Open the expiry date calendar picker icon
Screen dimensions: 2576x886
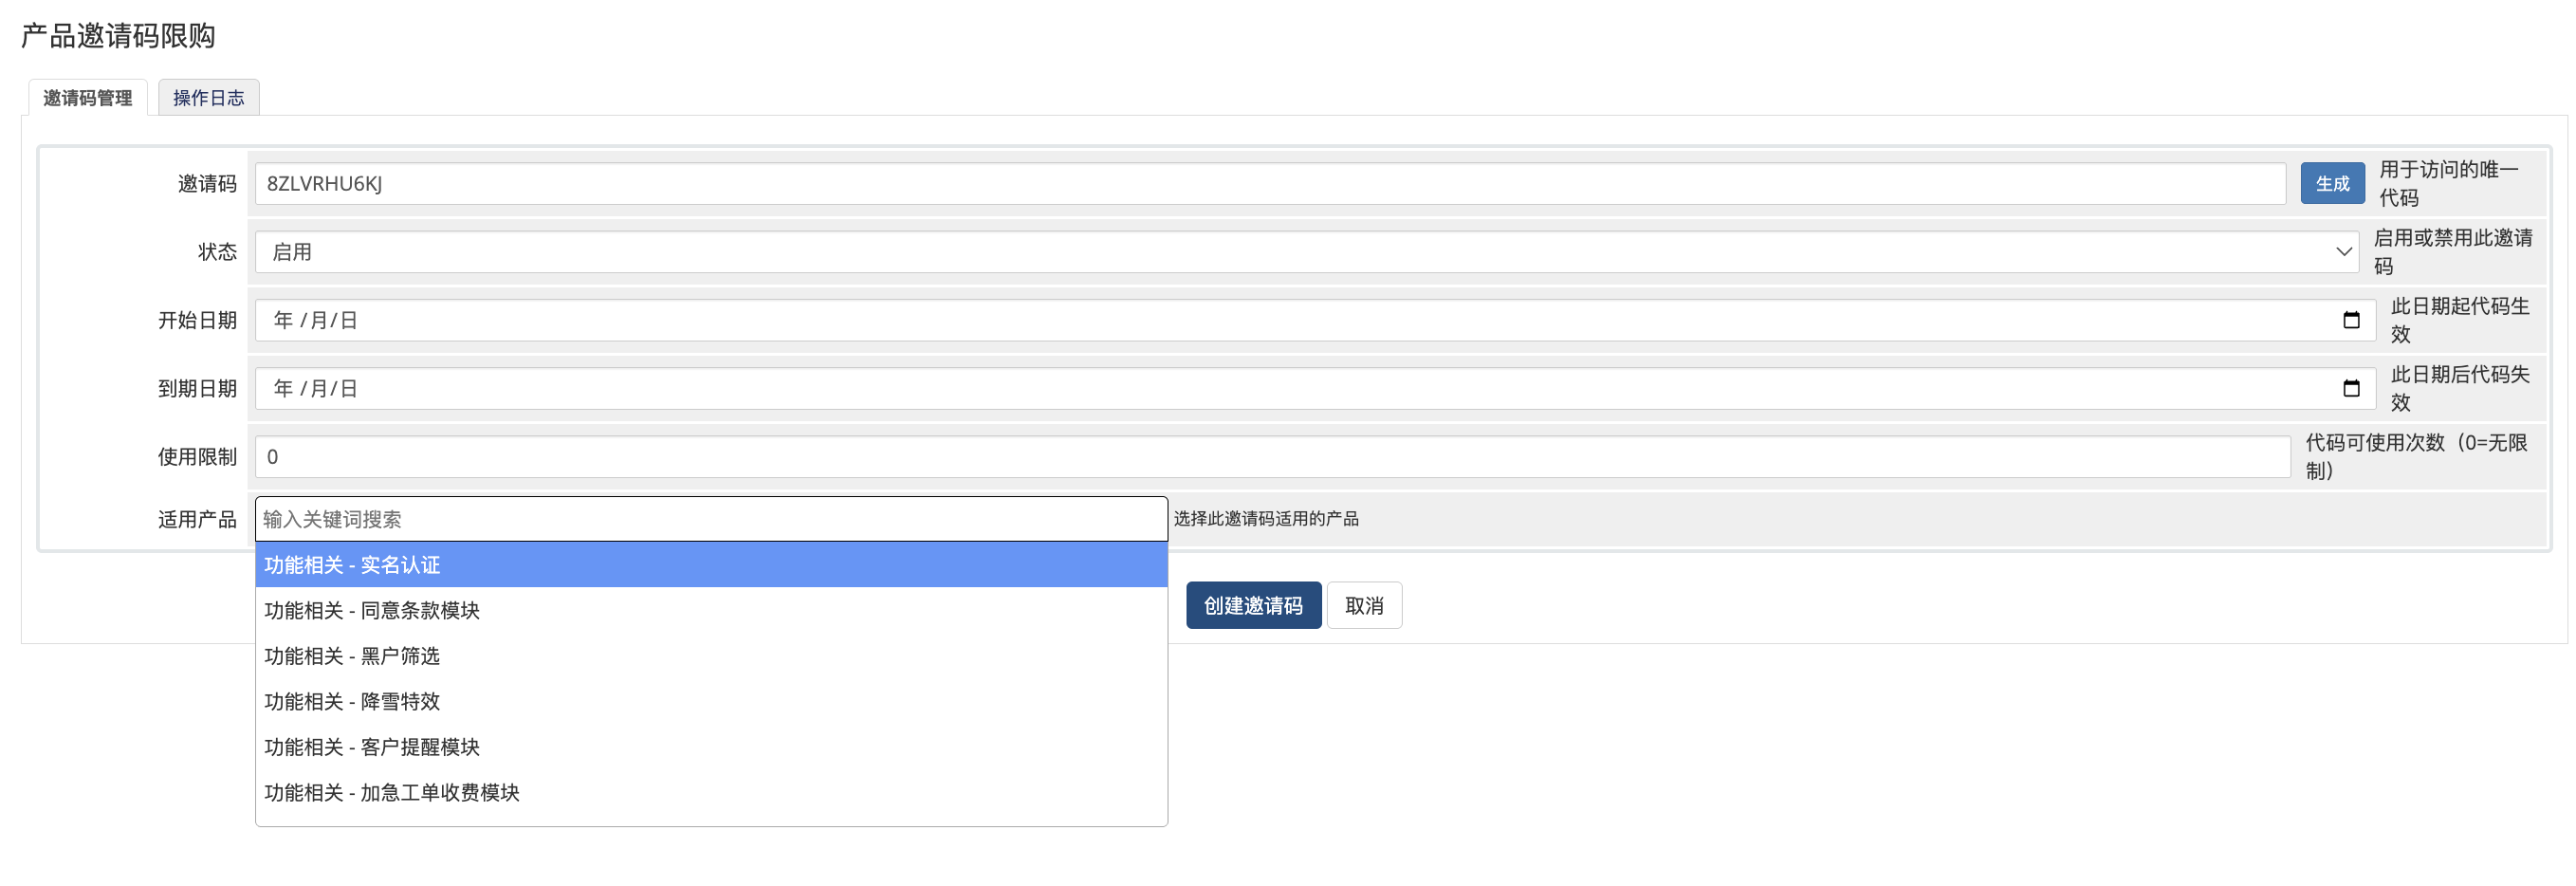coord(2350,388)
